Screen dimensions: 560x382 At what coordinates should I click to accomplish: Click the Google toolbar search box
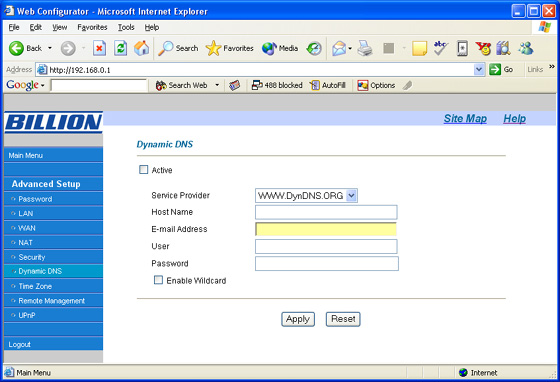tap(99, 85)
